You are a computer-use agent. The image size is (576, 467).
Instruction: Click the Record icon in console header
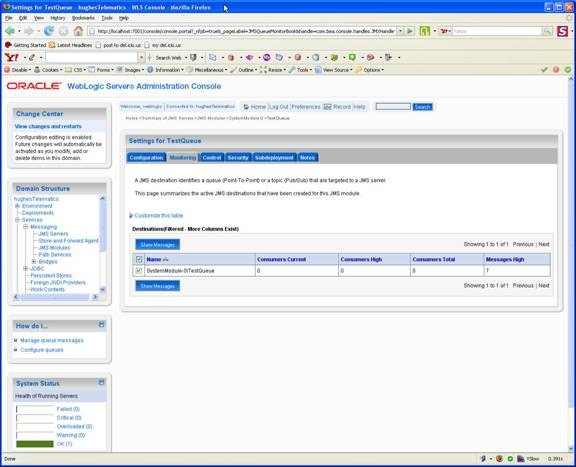click(x=327, y=107)
